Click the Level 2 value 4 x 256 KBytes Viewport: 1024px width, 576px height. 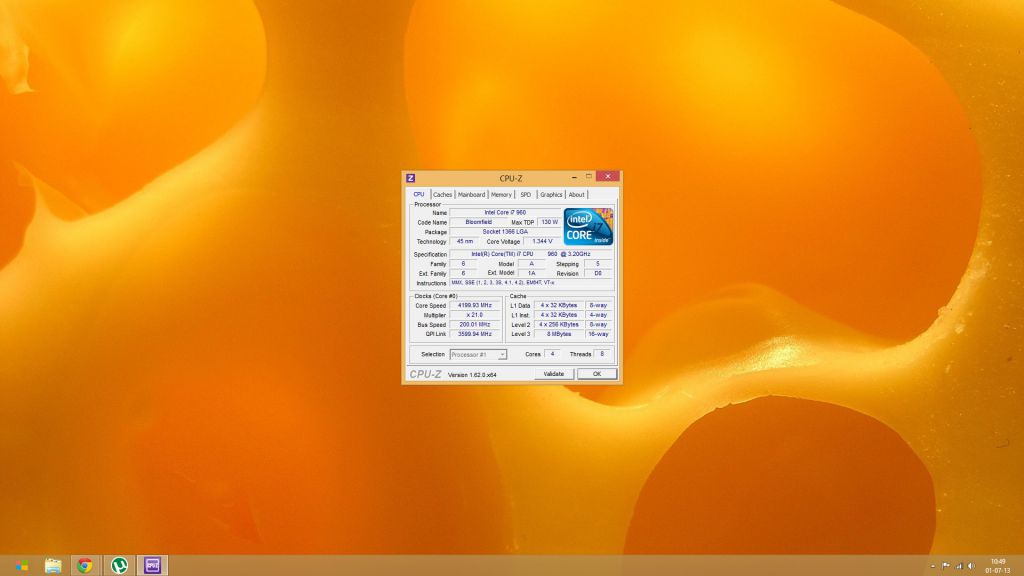coord(558,324)
